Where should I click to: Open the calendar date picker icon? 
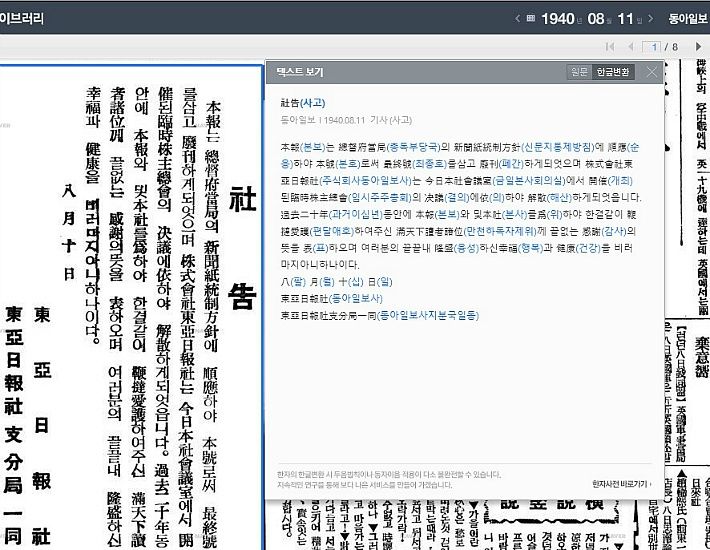pyautogui.click(x=531, y=19)
